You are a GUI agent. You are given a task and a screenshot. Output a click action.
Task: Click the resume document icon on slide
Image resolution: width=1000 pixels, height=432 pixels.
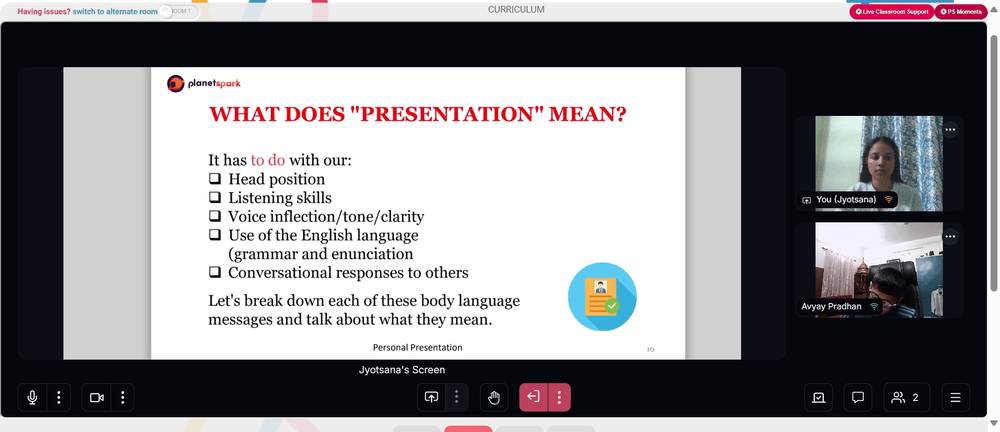[x=602, y=297]
